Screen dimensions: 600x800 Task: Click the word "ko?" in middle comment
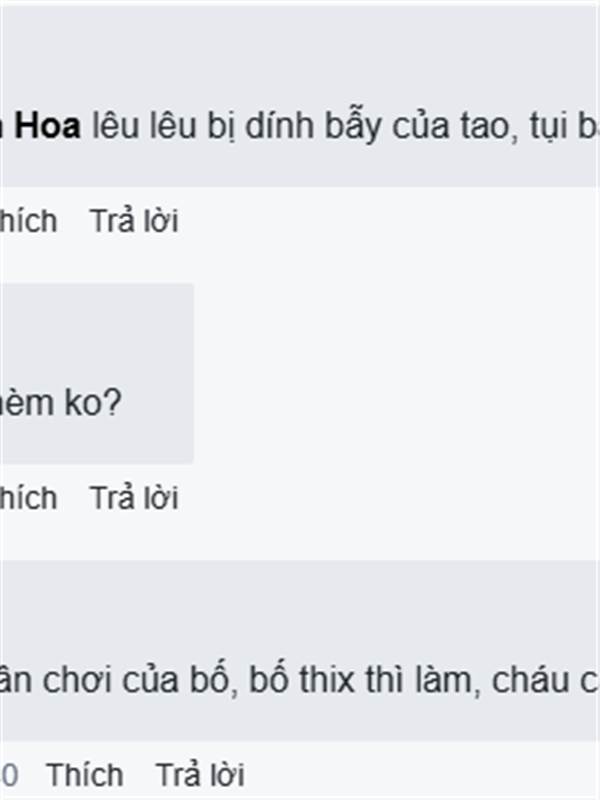tap(92, 404)
